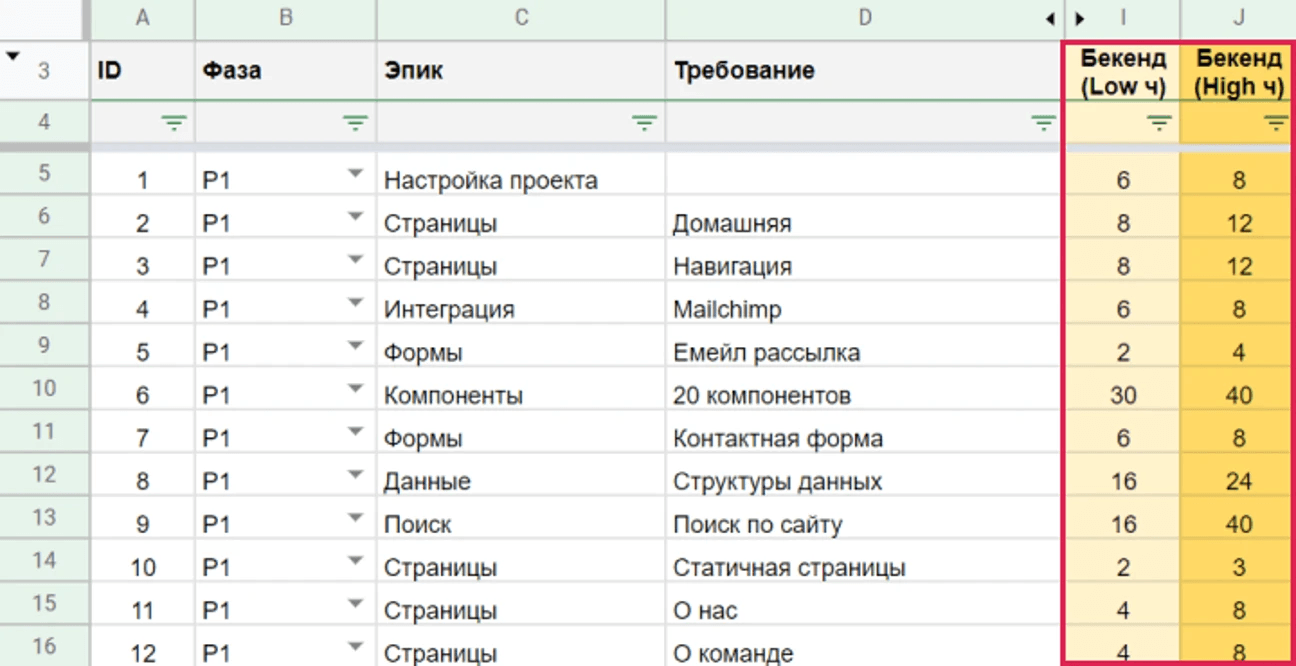Collapse the triangle toggle beside row 3
Viewport: 1296px width, 666px height.
[13, 57]
